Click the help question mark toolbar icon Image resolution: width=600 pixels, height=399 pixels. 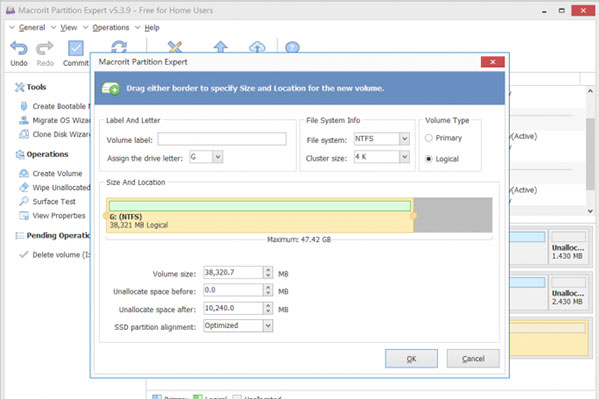292,47
